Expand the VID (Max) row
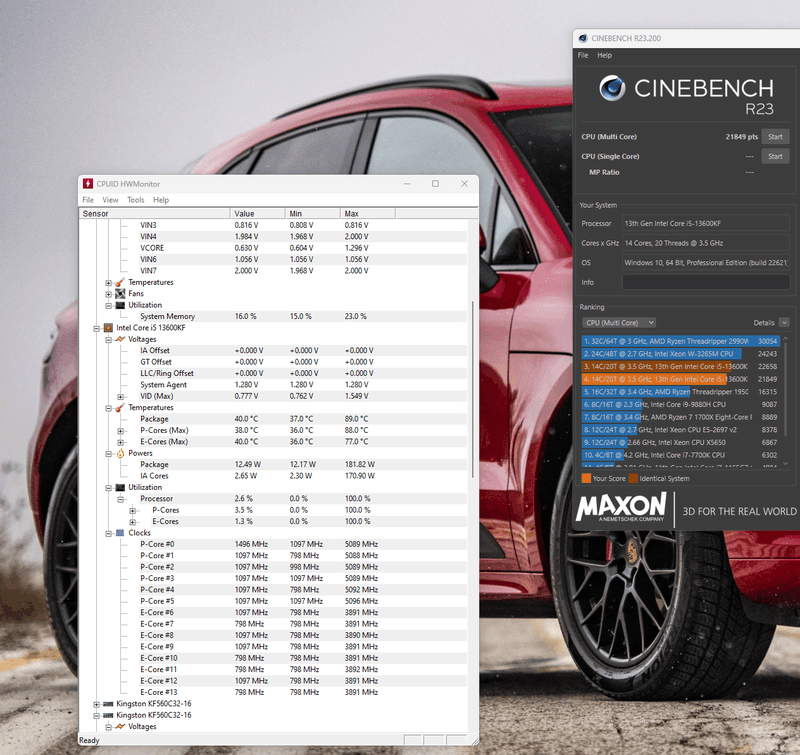Viewport: 800px width, 755px height. coord(121,396)
